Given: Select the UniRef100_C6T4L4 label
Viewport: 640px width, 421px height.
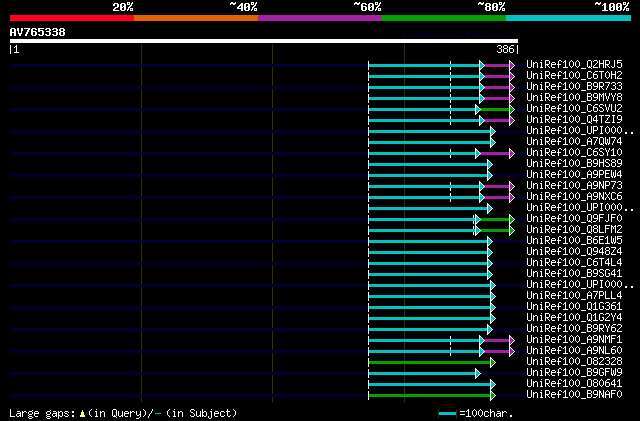Looking at the screenshot, I should [574, 263].
